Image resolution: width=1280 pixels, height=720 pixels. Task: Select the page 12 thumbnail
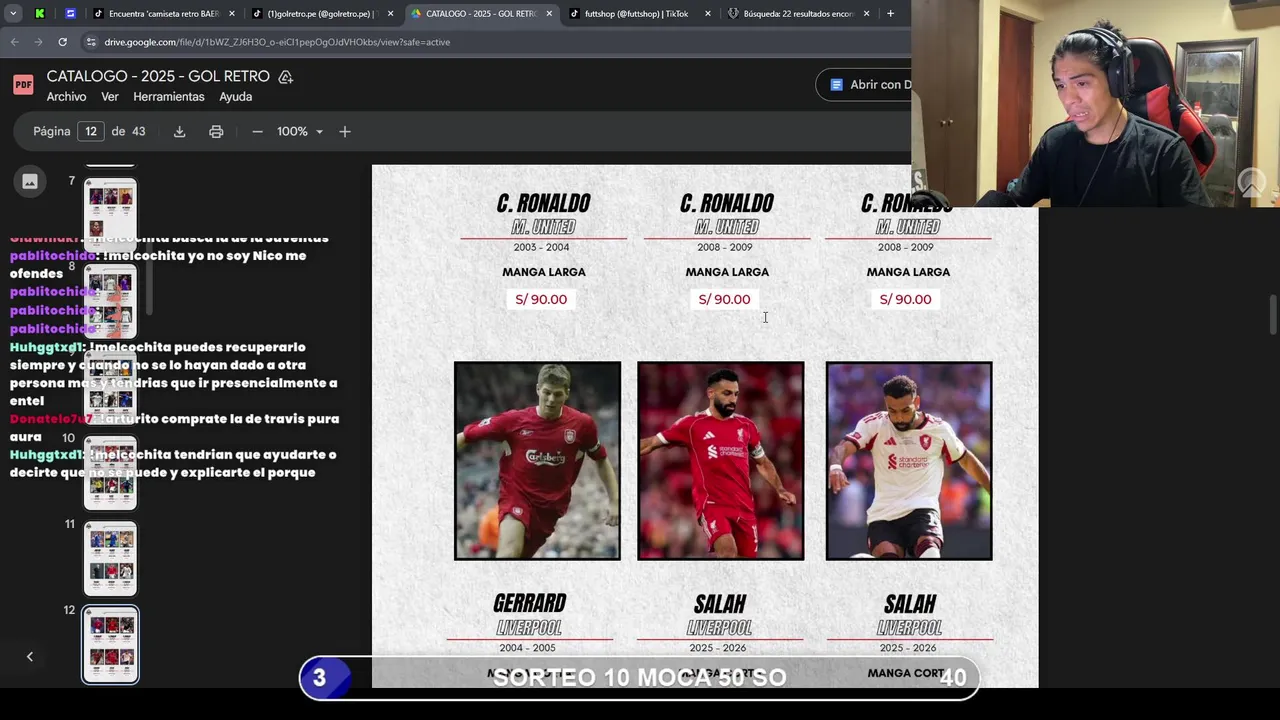coord(110,644)
